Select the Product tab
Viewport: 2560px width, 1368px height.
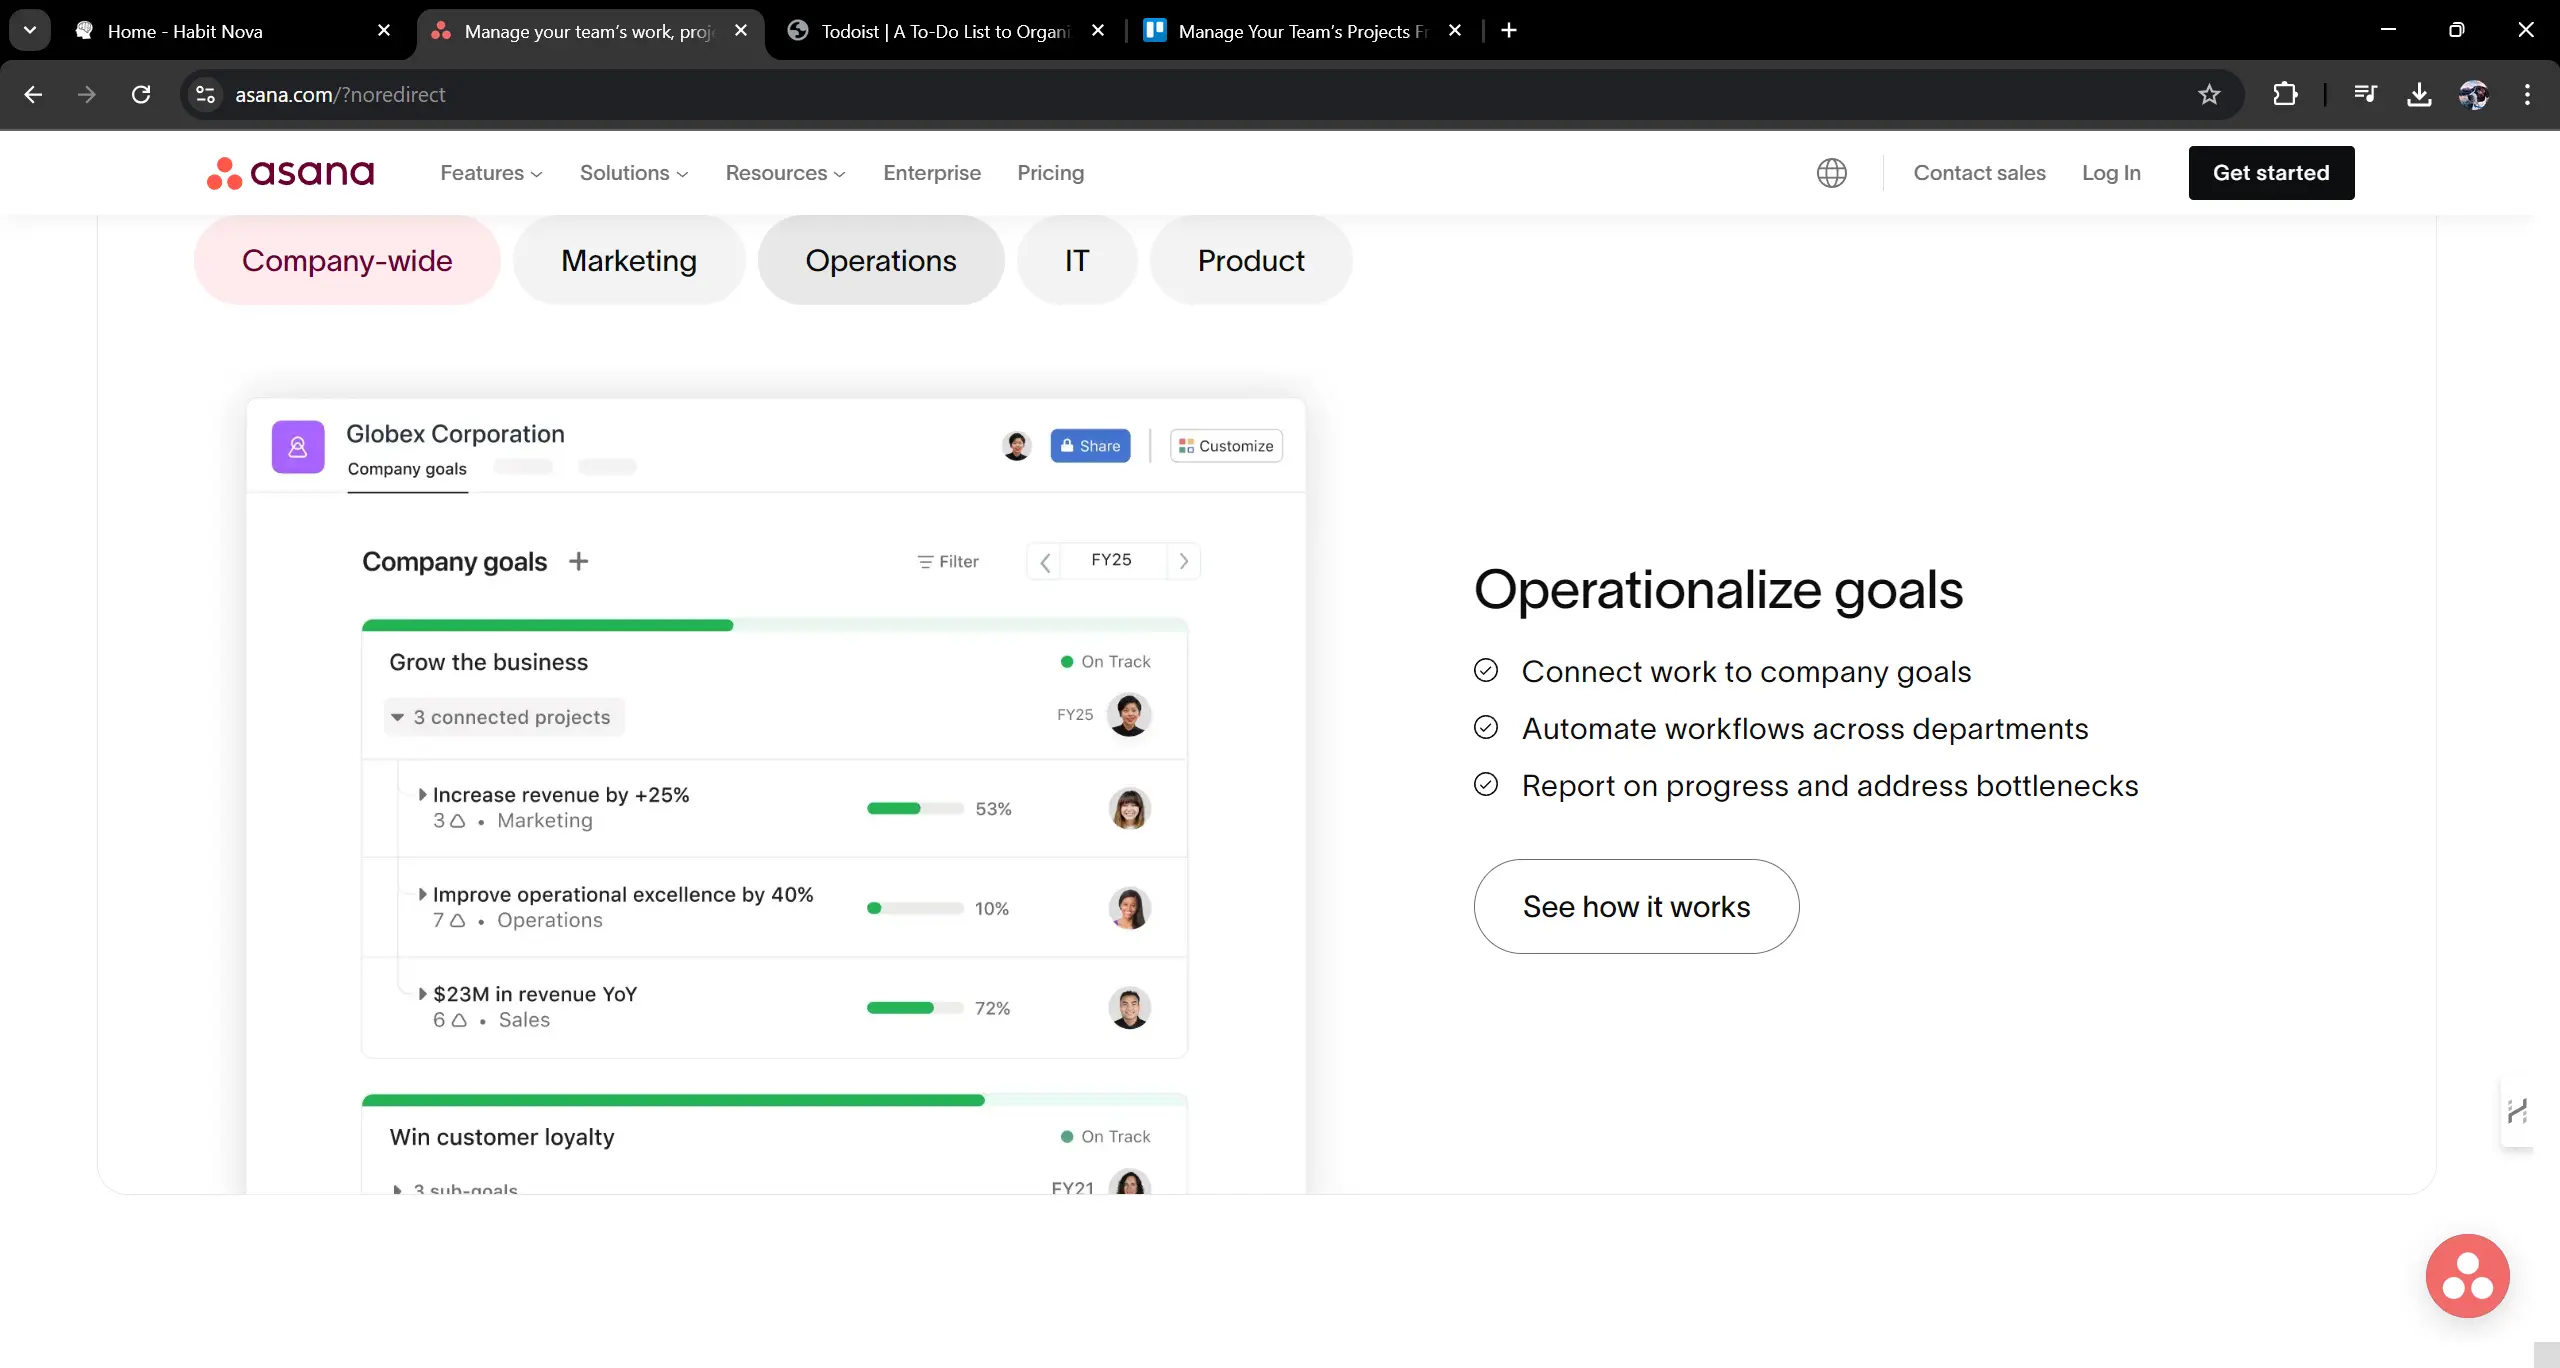tap(1251, 261)
